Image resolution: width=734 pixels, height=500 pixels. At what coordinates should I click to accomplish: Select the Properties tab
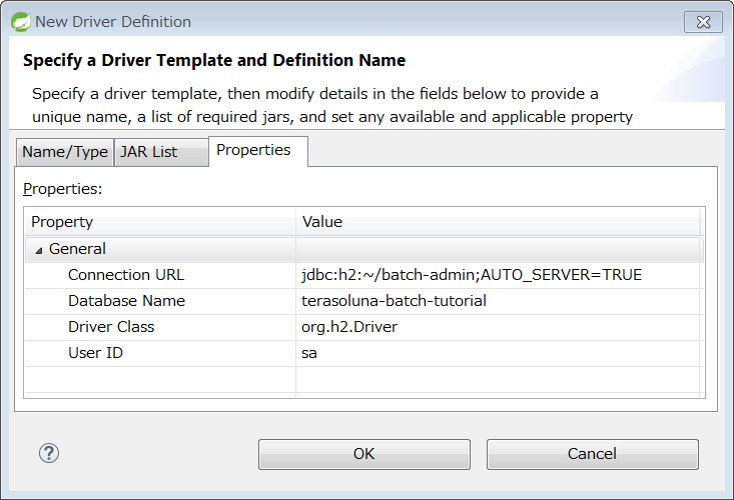pyautogui.click(x=258, y=151)
